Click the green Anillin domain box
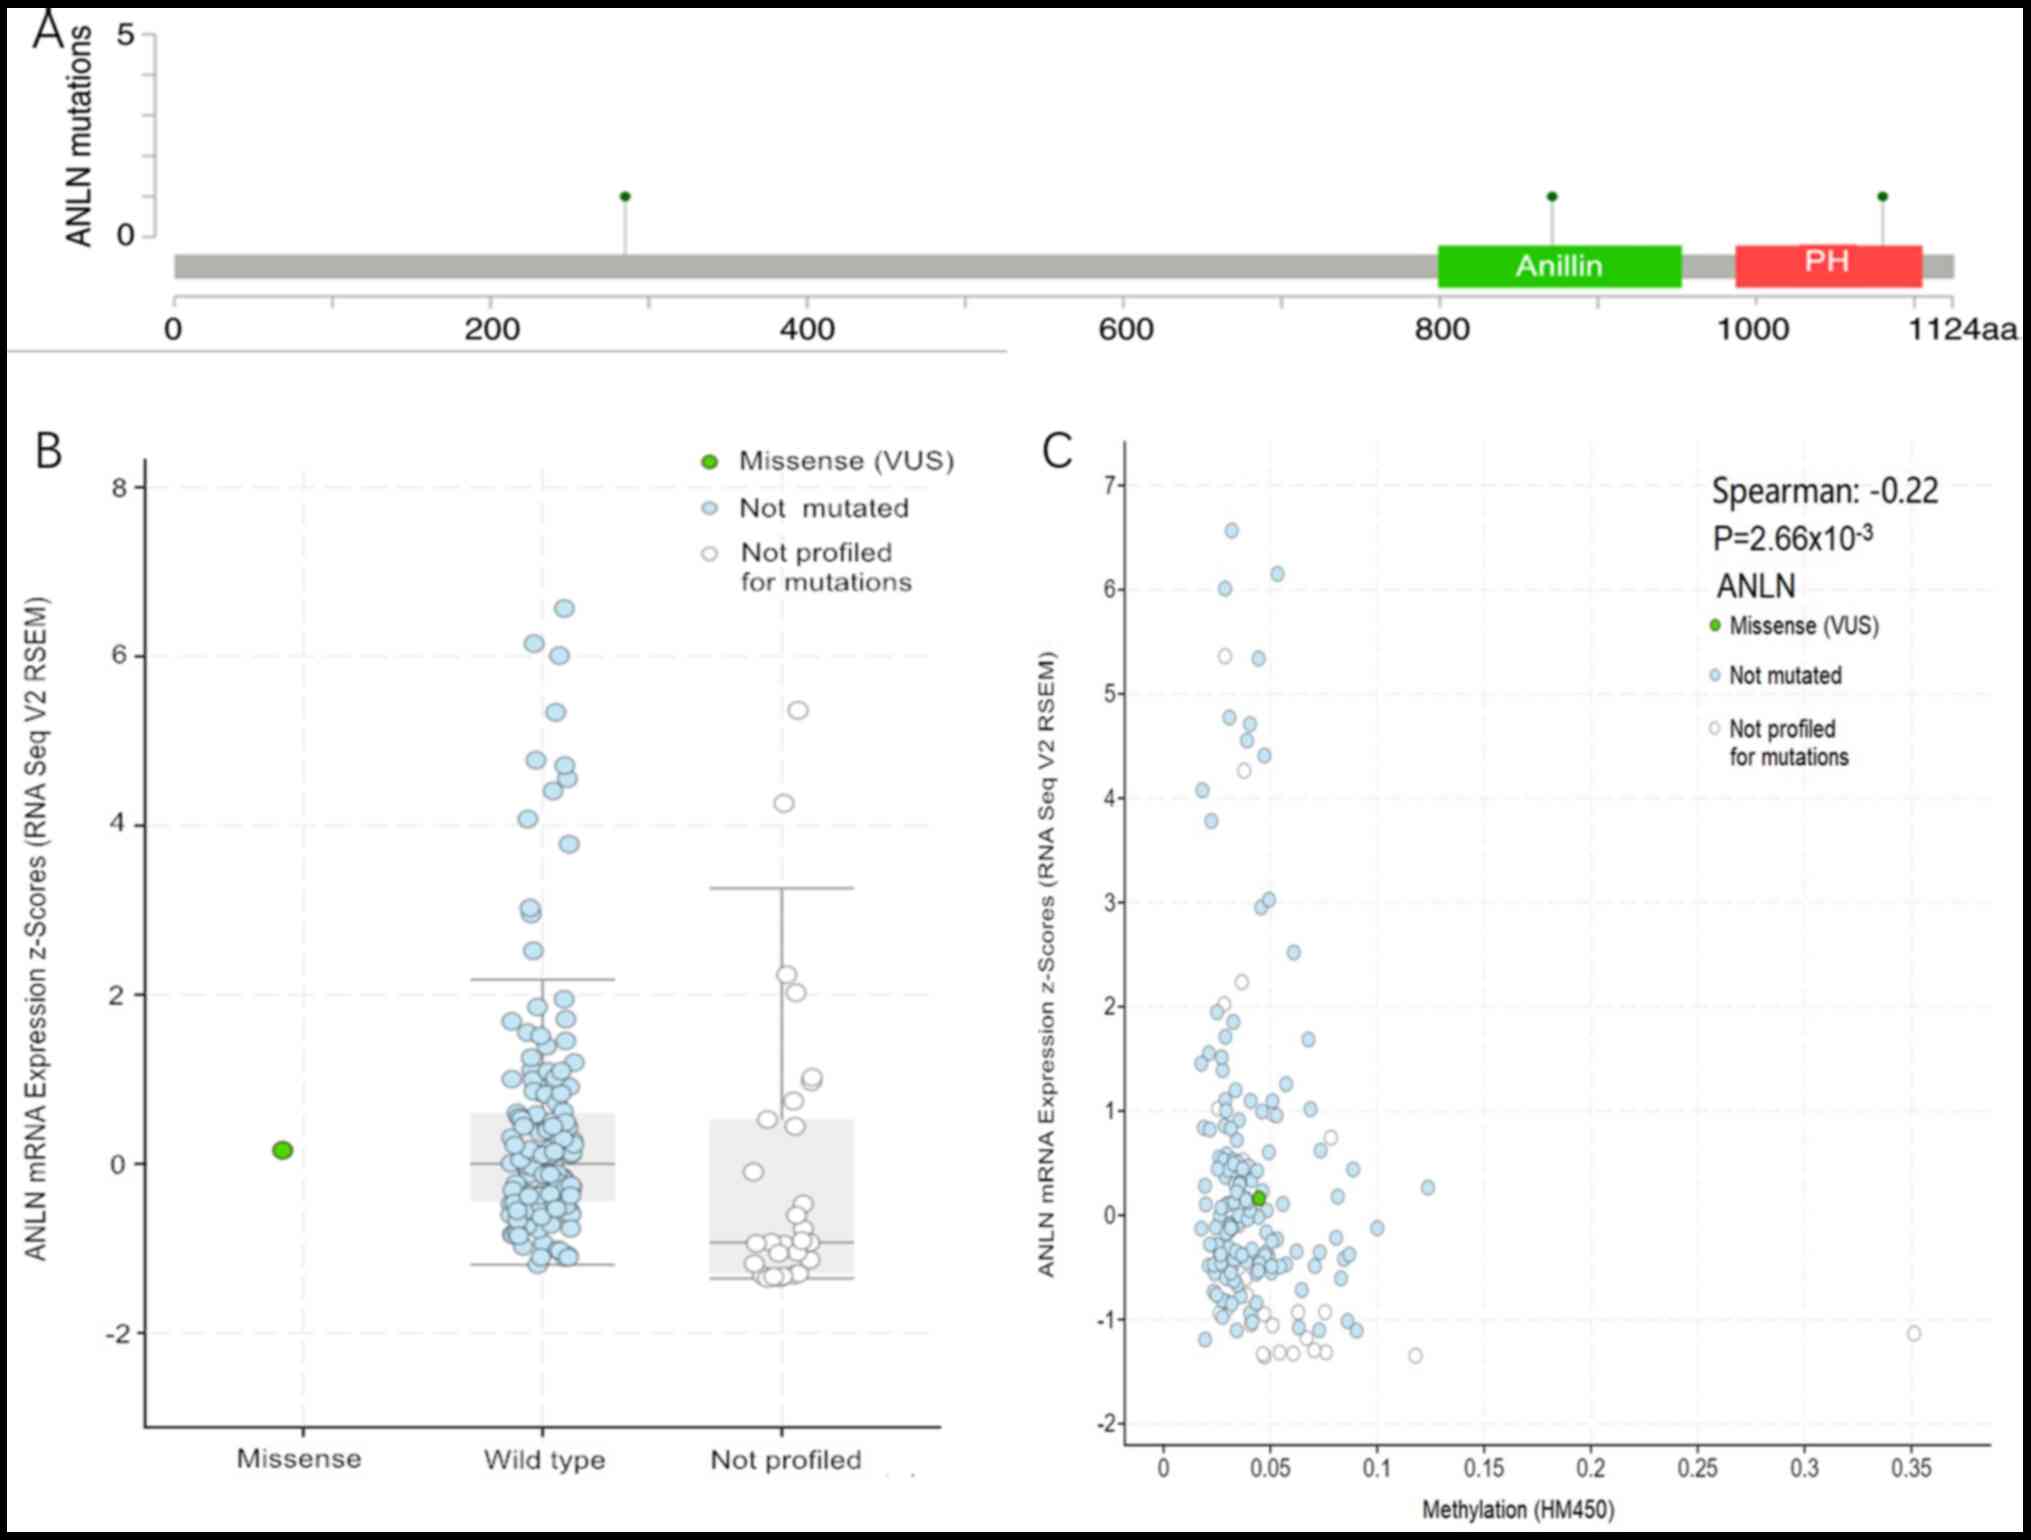The image size is (2031, 1540). 1559,266
